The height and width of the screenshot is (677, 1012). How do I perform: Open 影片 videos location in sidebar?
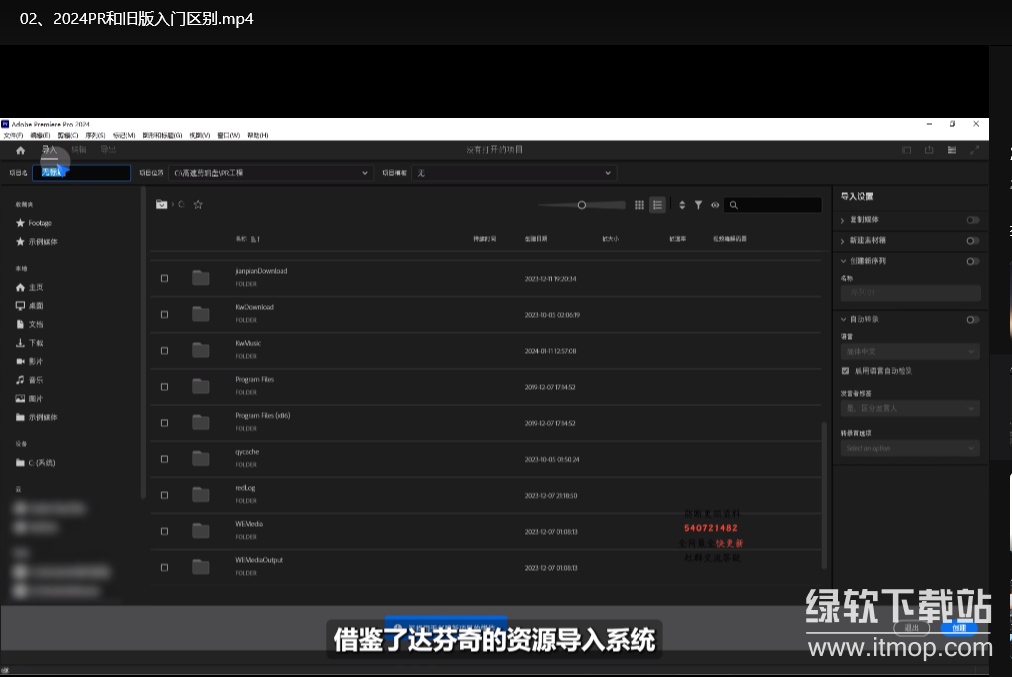click(30, 361)
